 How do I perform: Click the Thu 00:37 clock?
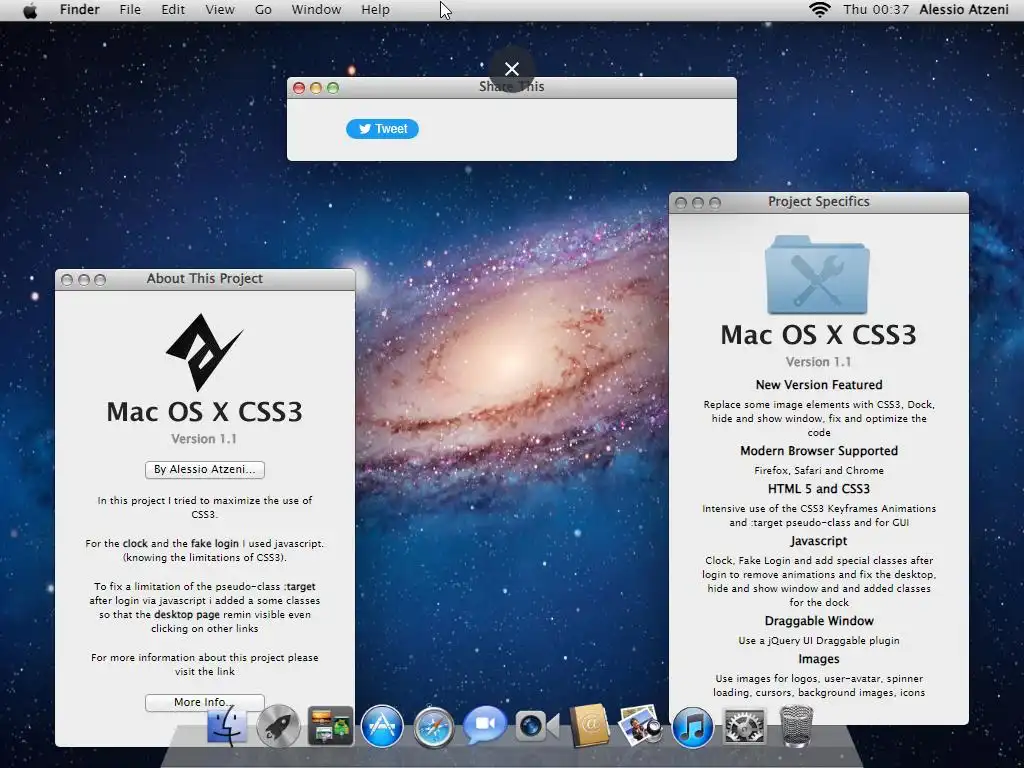[x=876, y=10]
